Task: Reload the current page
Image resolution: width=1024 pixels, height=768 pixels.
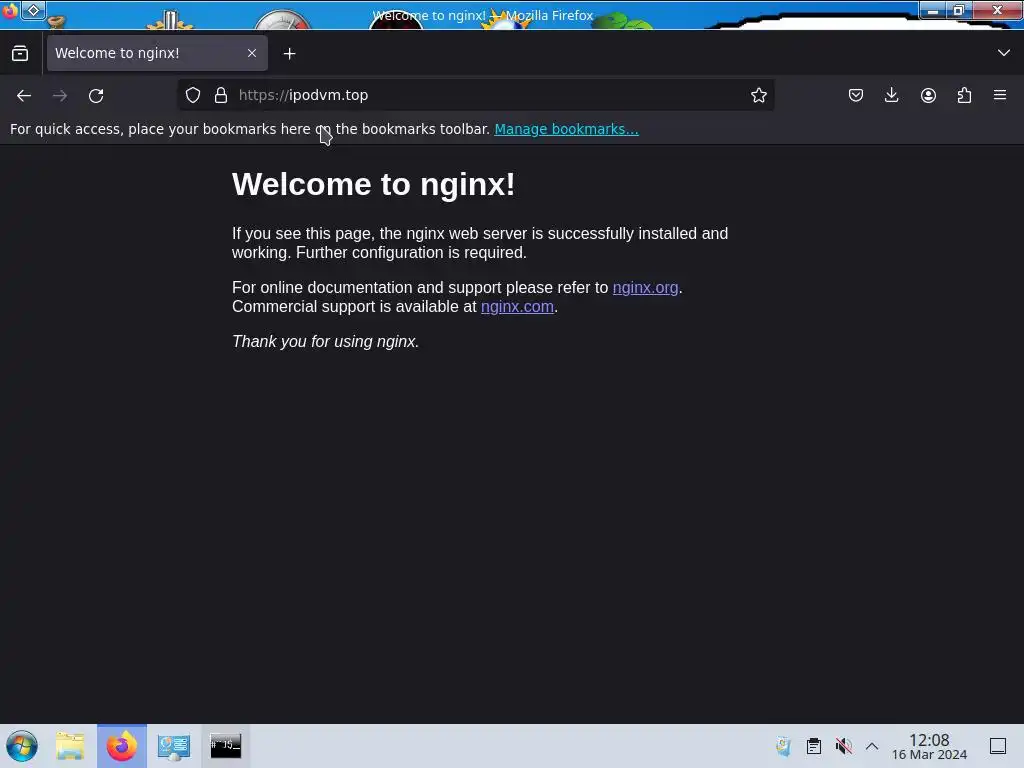Action: tap(96, 95)
